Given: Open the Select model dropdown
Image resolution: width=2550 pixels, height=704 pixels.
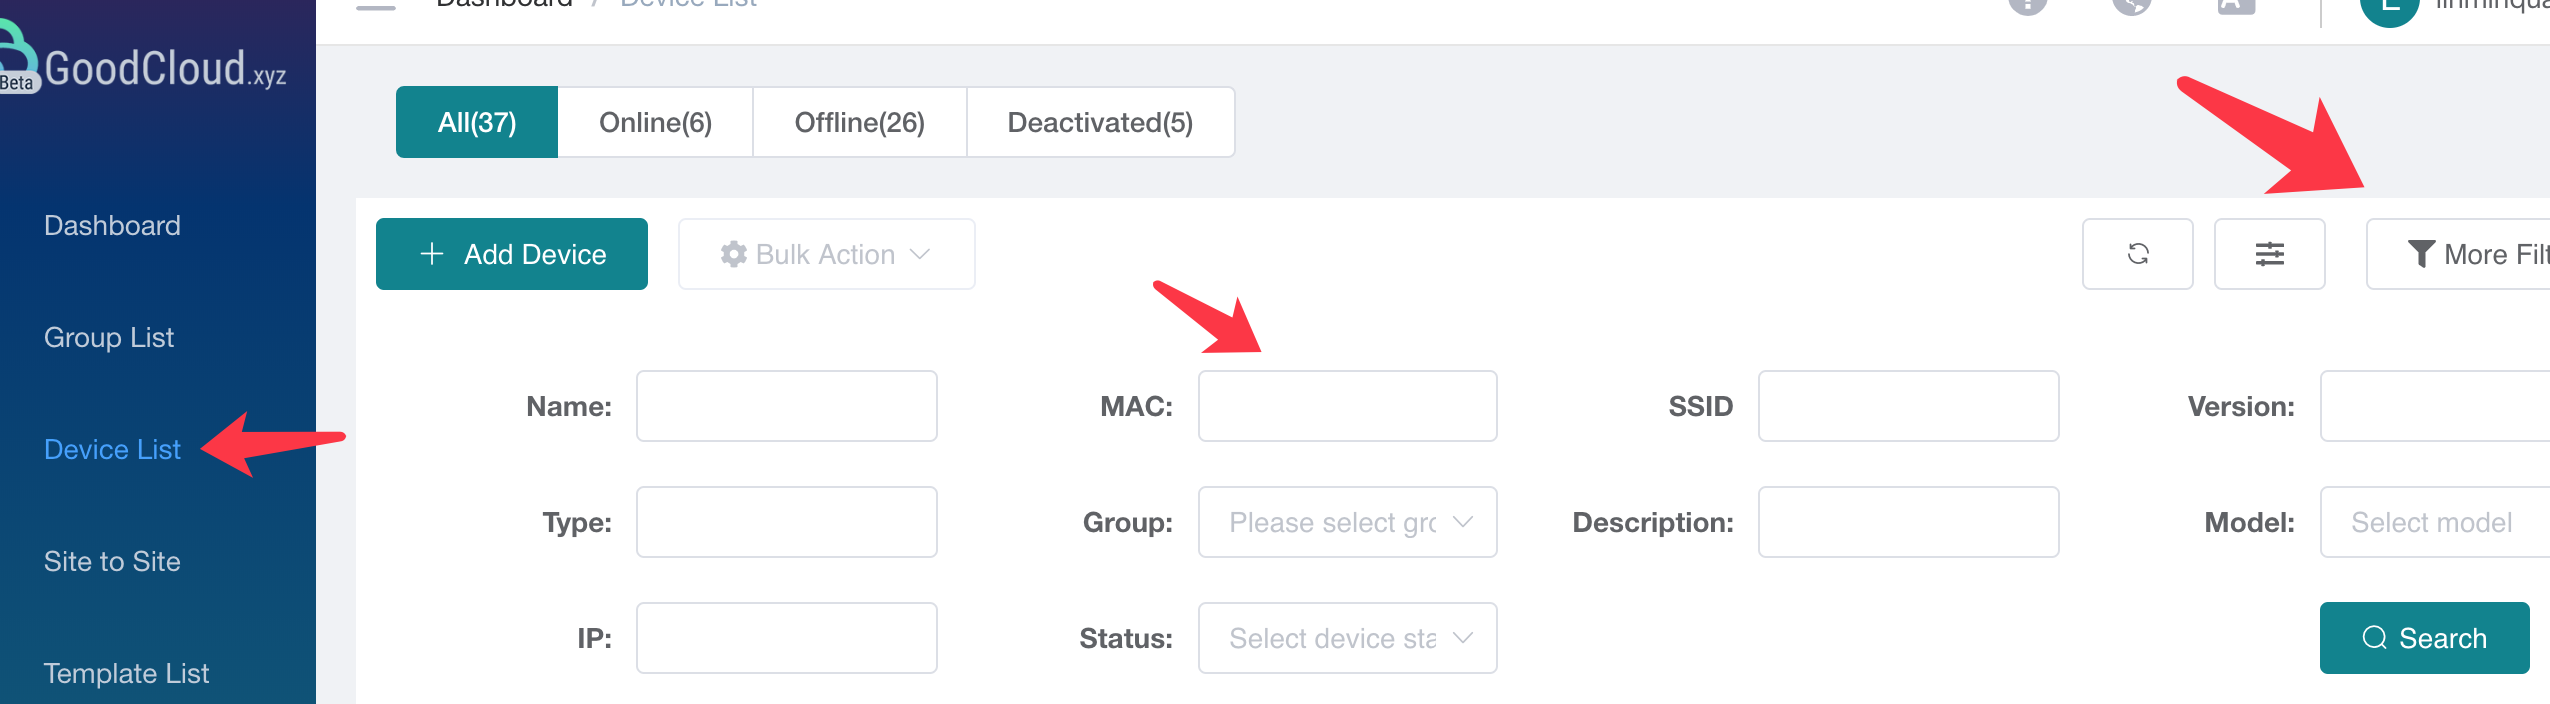Looking at the screenshot, I should 2435,522.
